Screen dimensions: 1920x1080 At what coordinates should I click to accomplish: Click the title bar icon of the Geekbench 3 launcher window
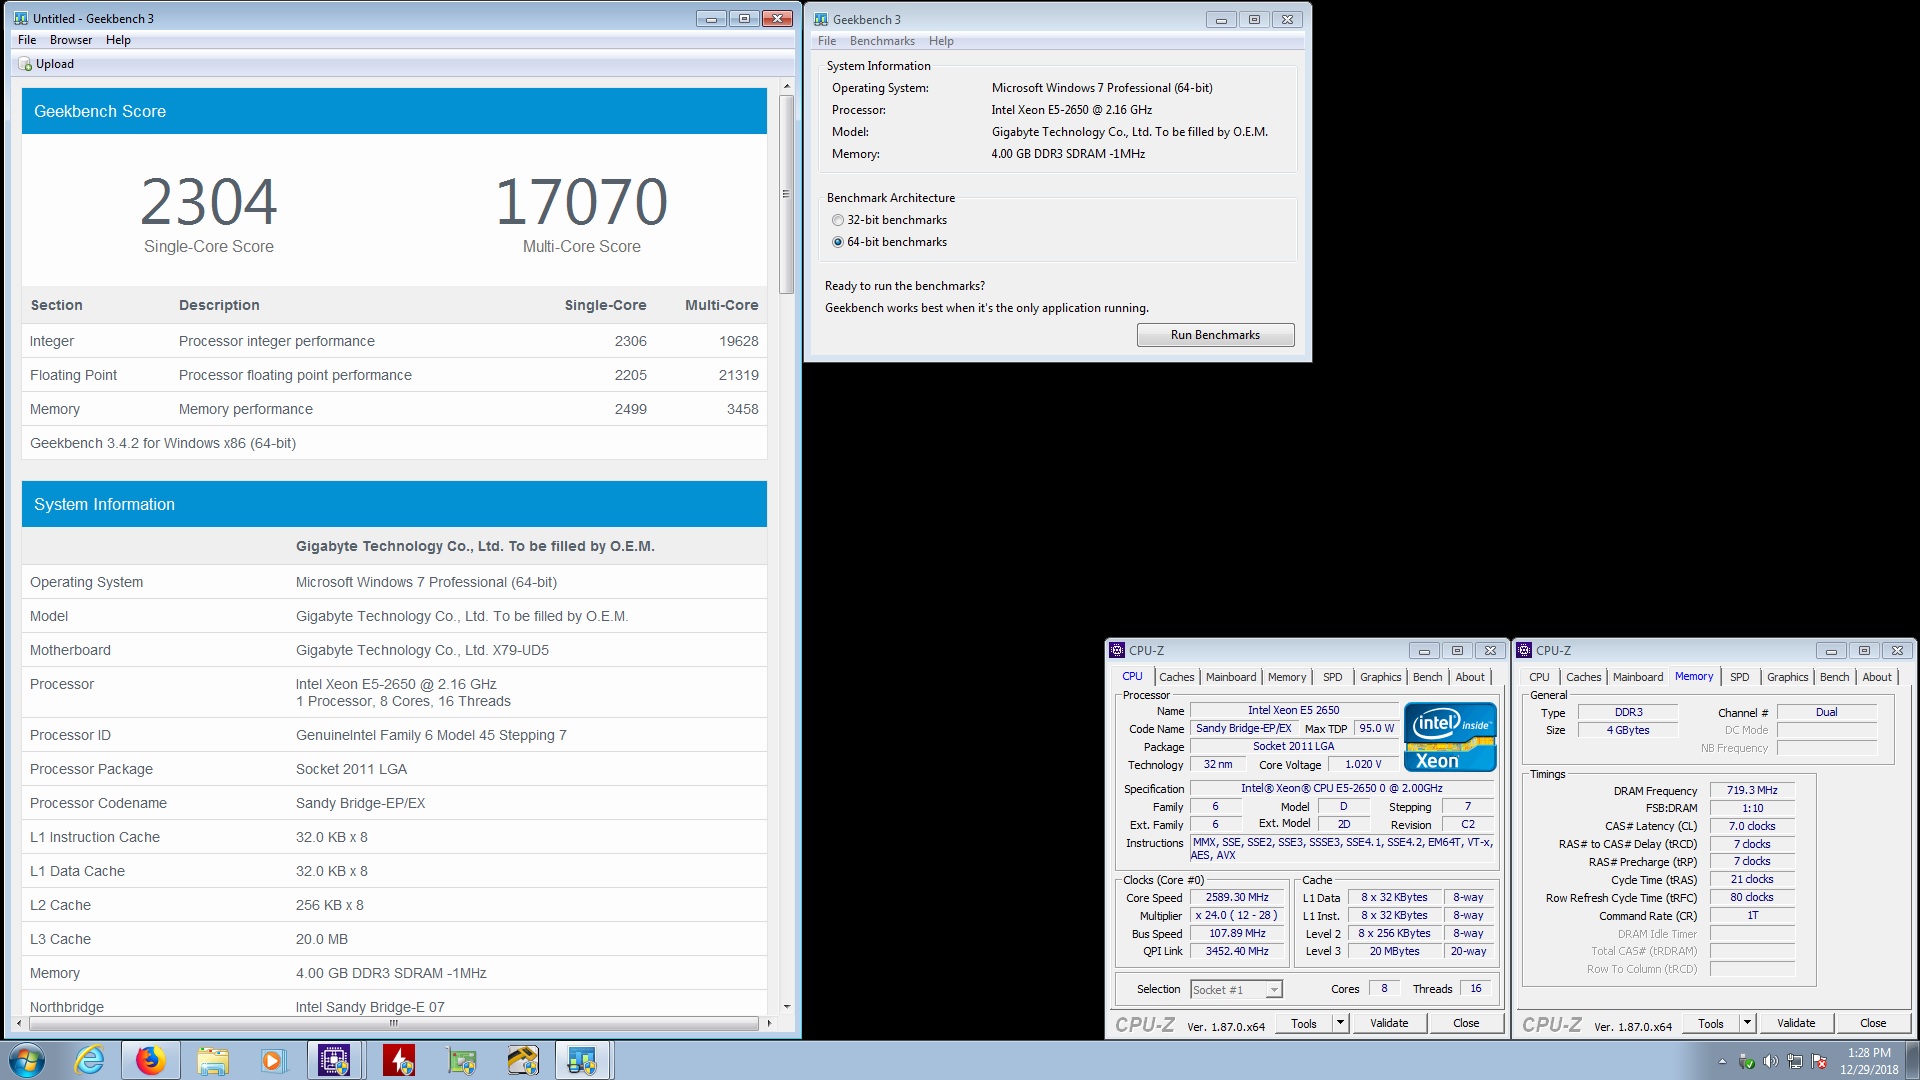coord(821,19)
